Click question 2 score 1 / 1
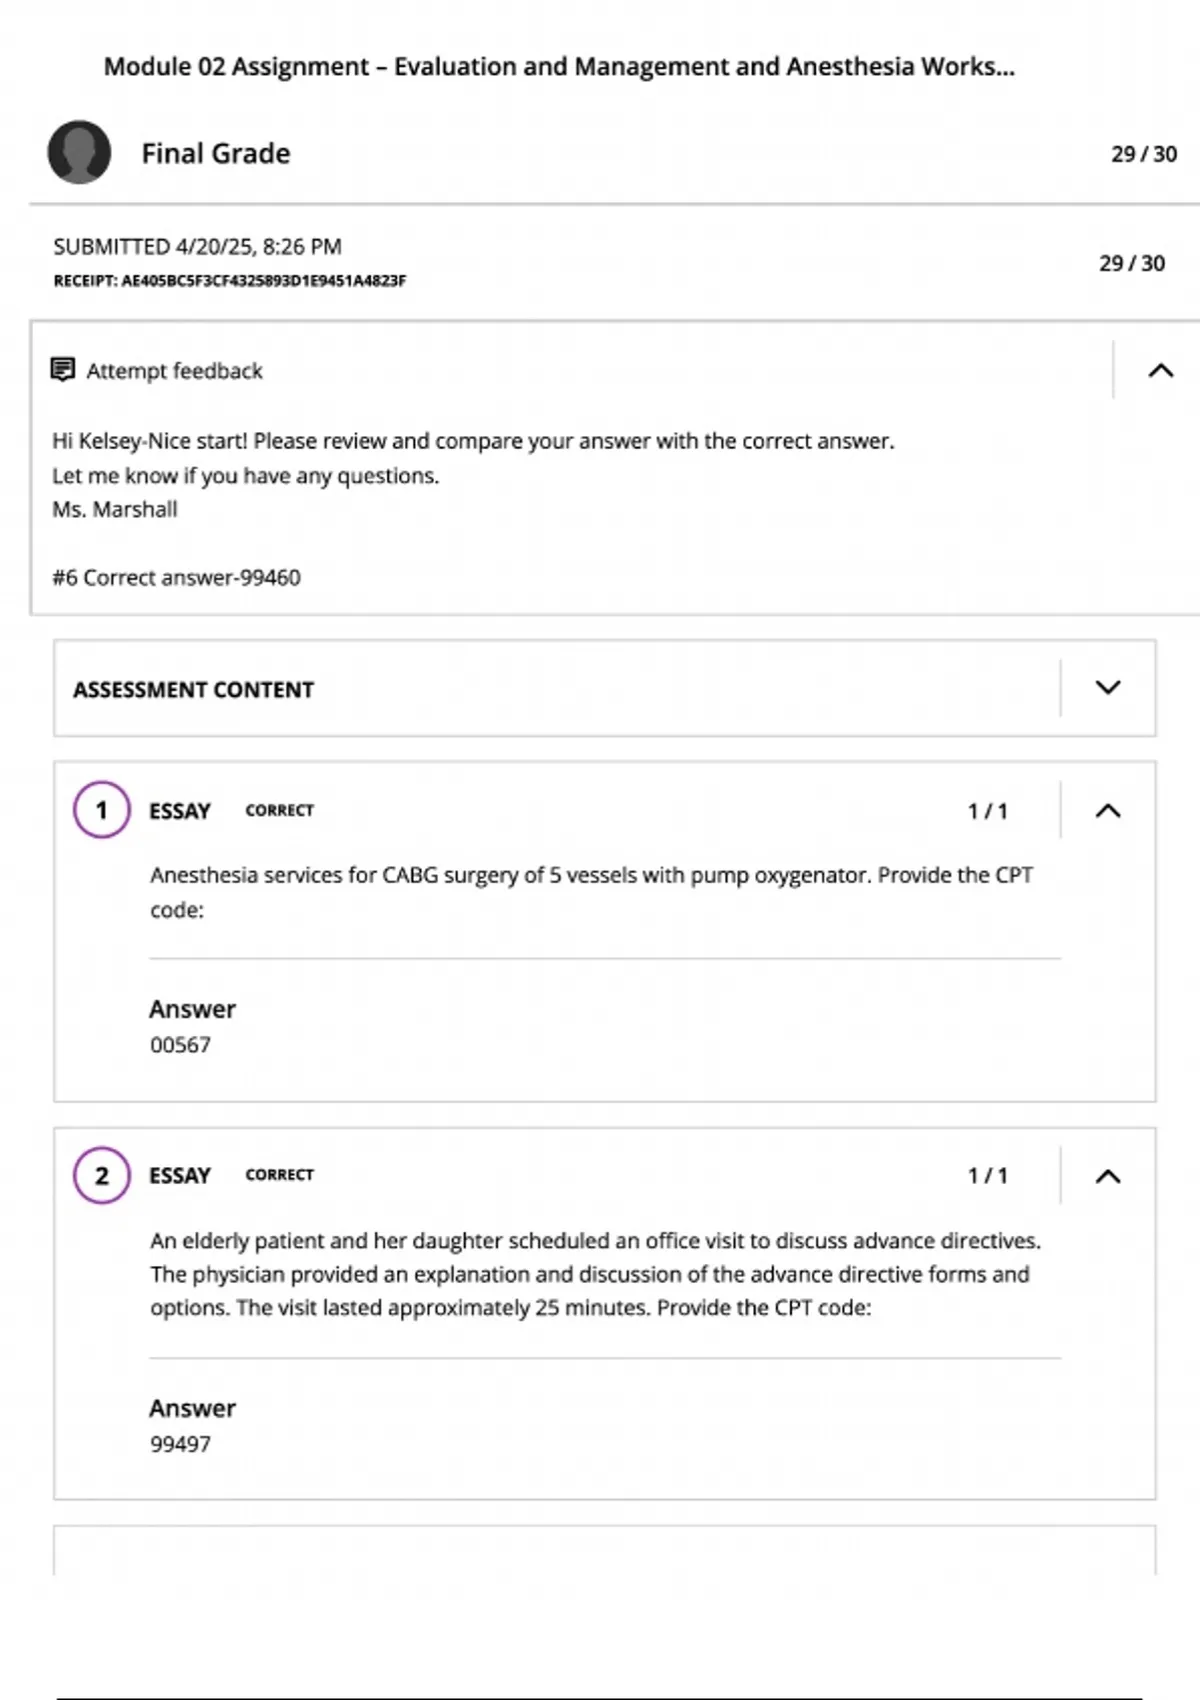Viewport: 1200px width, 1700px height. click(987, 1176)
